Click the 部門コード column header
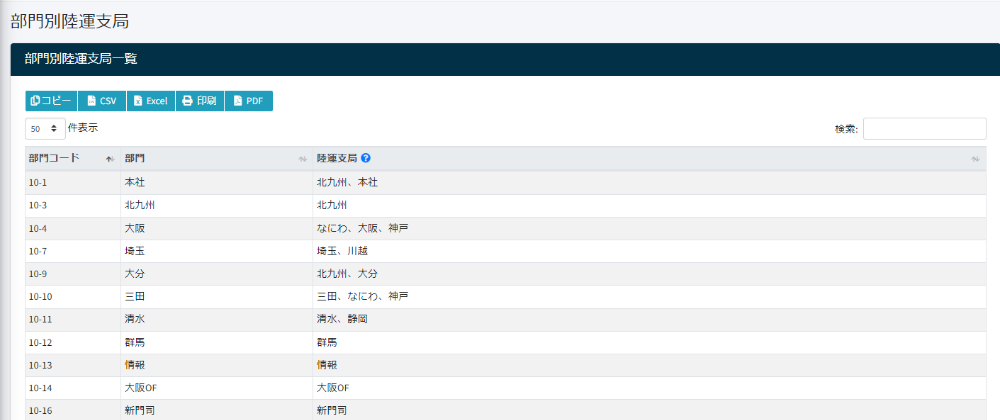1000x420 pixels. point(55,159)
